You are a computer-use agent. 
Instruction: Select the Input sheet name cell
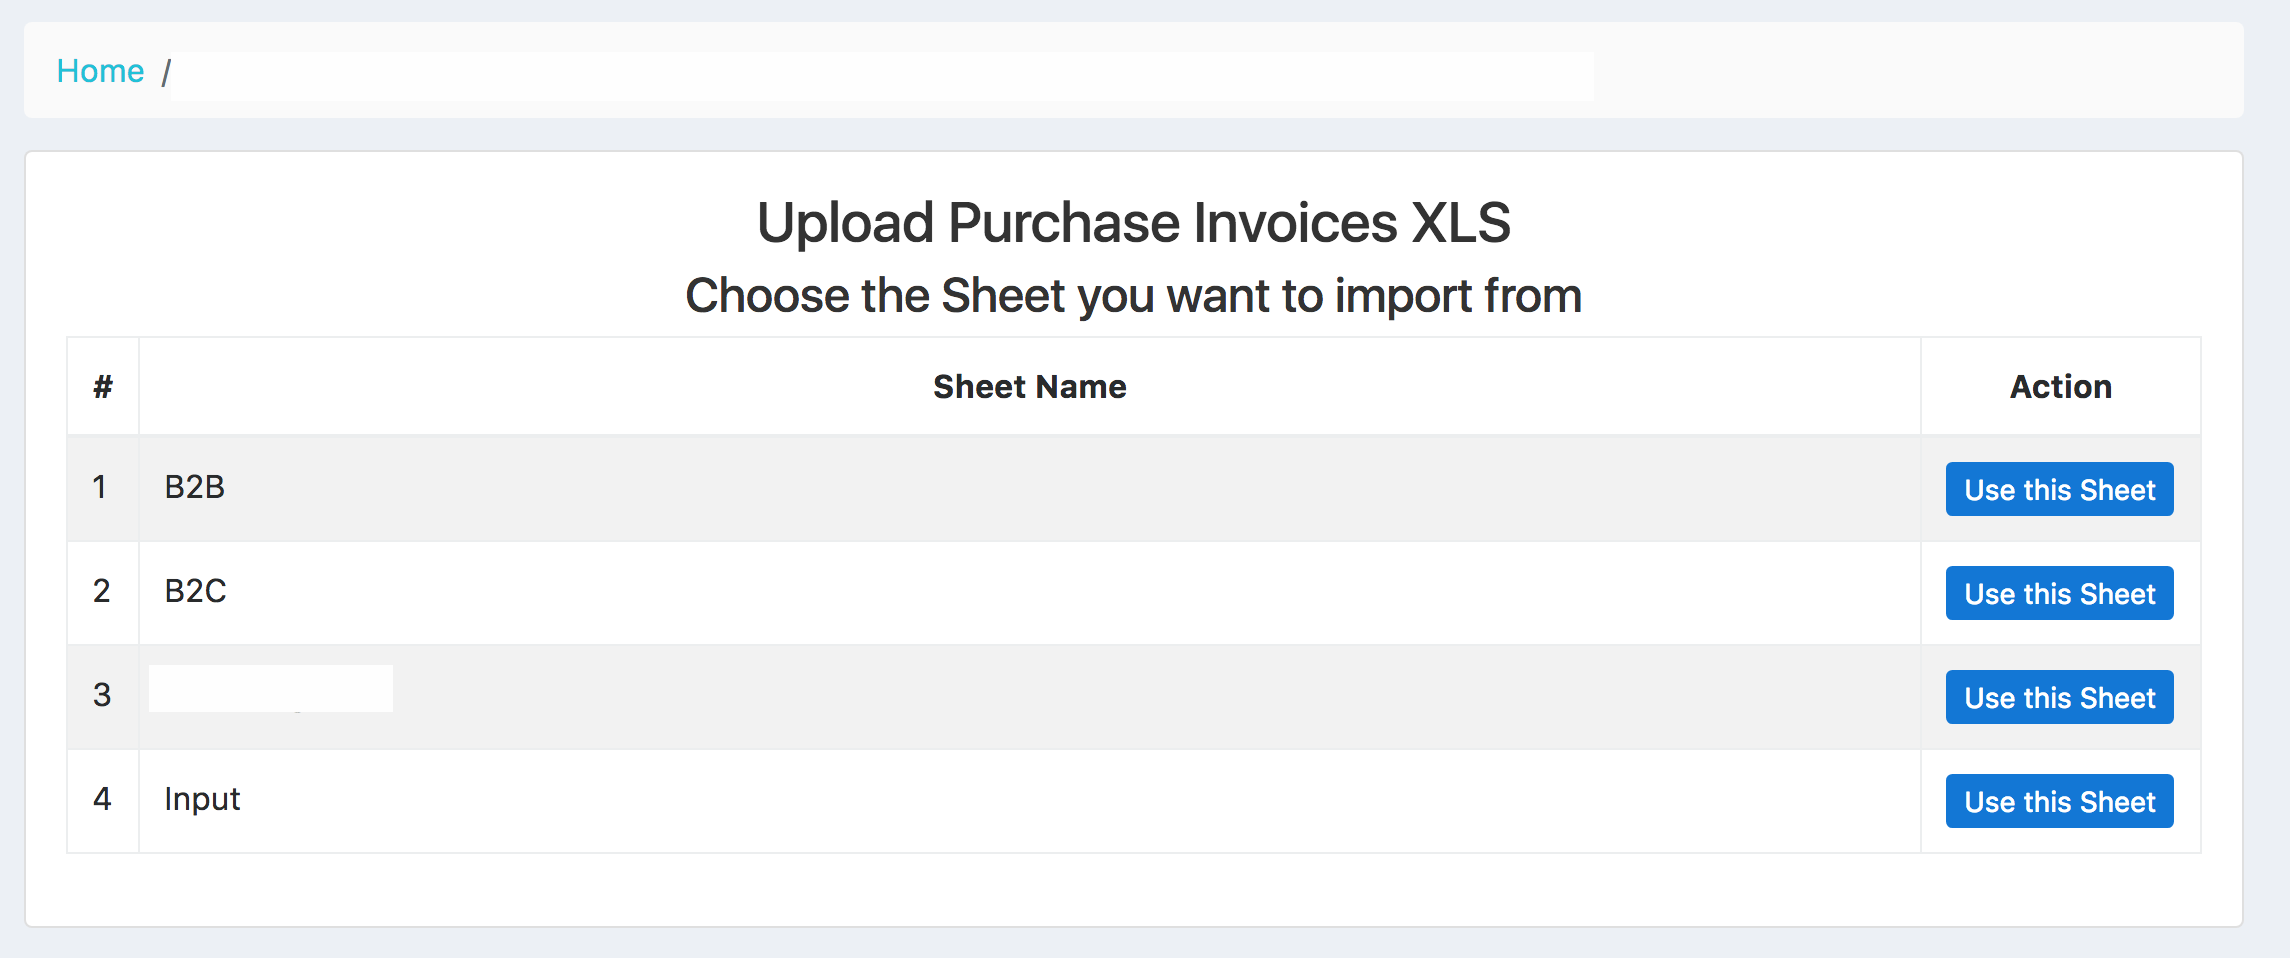pos(203,799)
